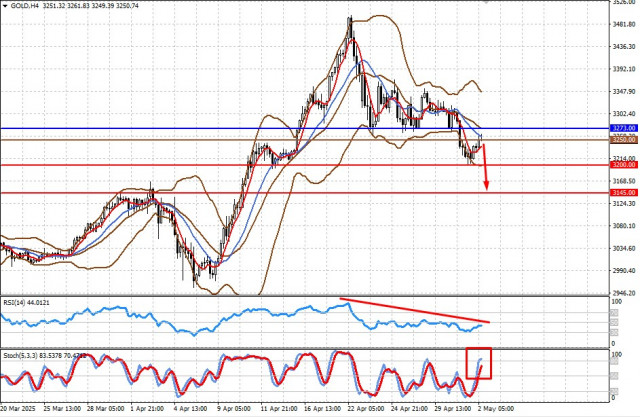Screen dimensions: 640x417
Task: Click the 28 Mar 05:00 time label
Action: point(106,408)
